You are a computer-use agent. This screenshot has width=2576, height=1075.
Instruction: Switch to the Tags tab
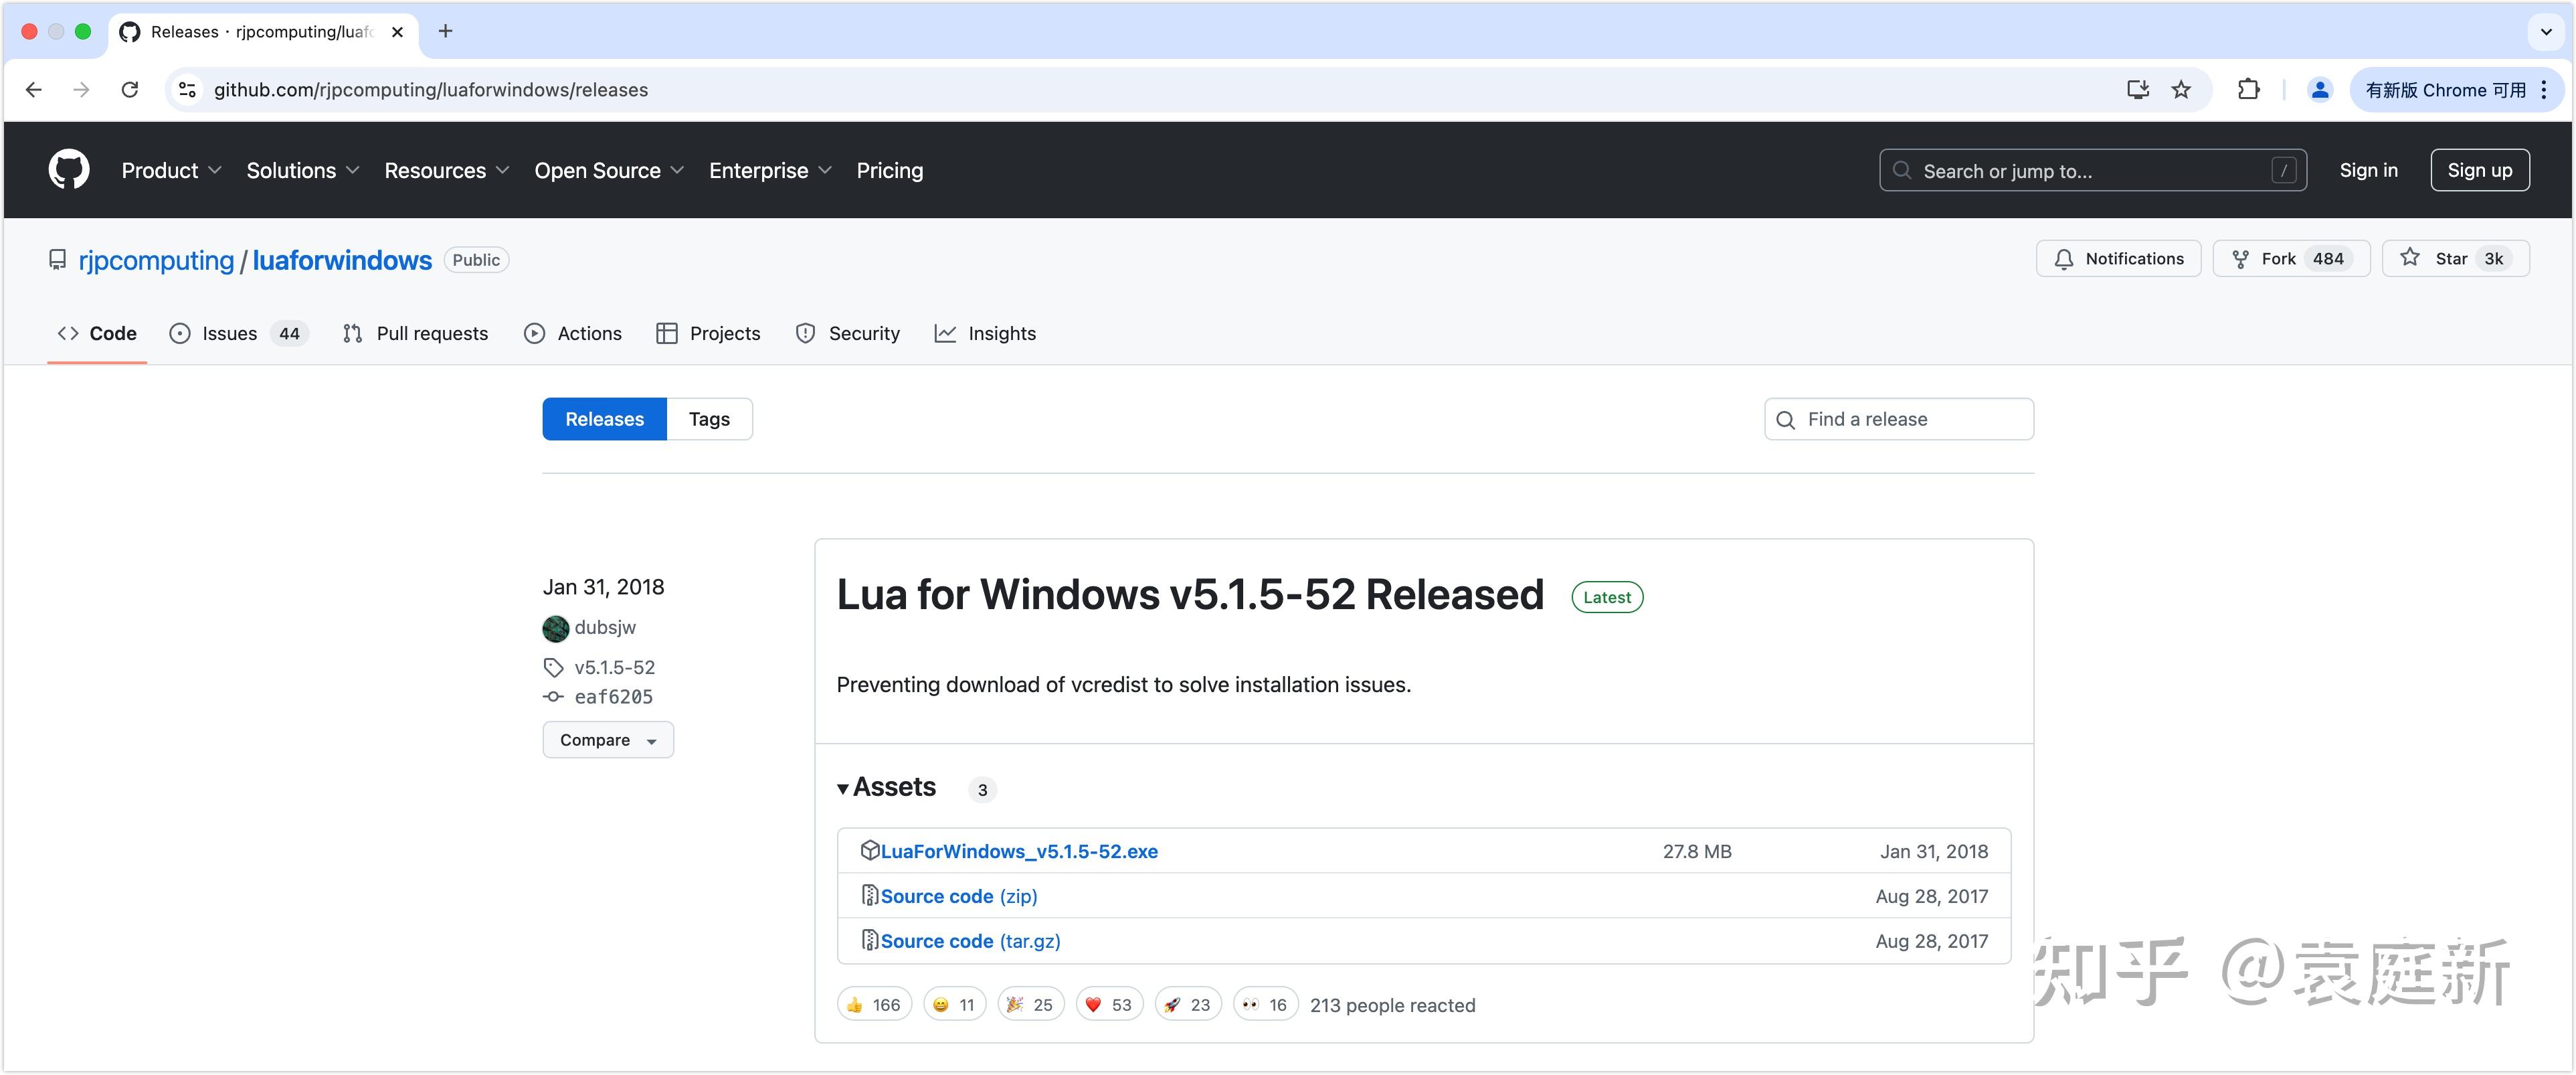[x=708, y=419]
